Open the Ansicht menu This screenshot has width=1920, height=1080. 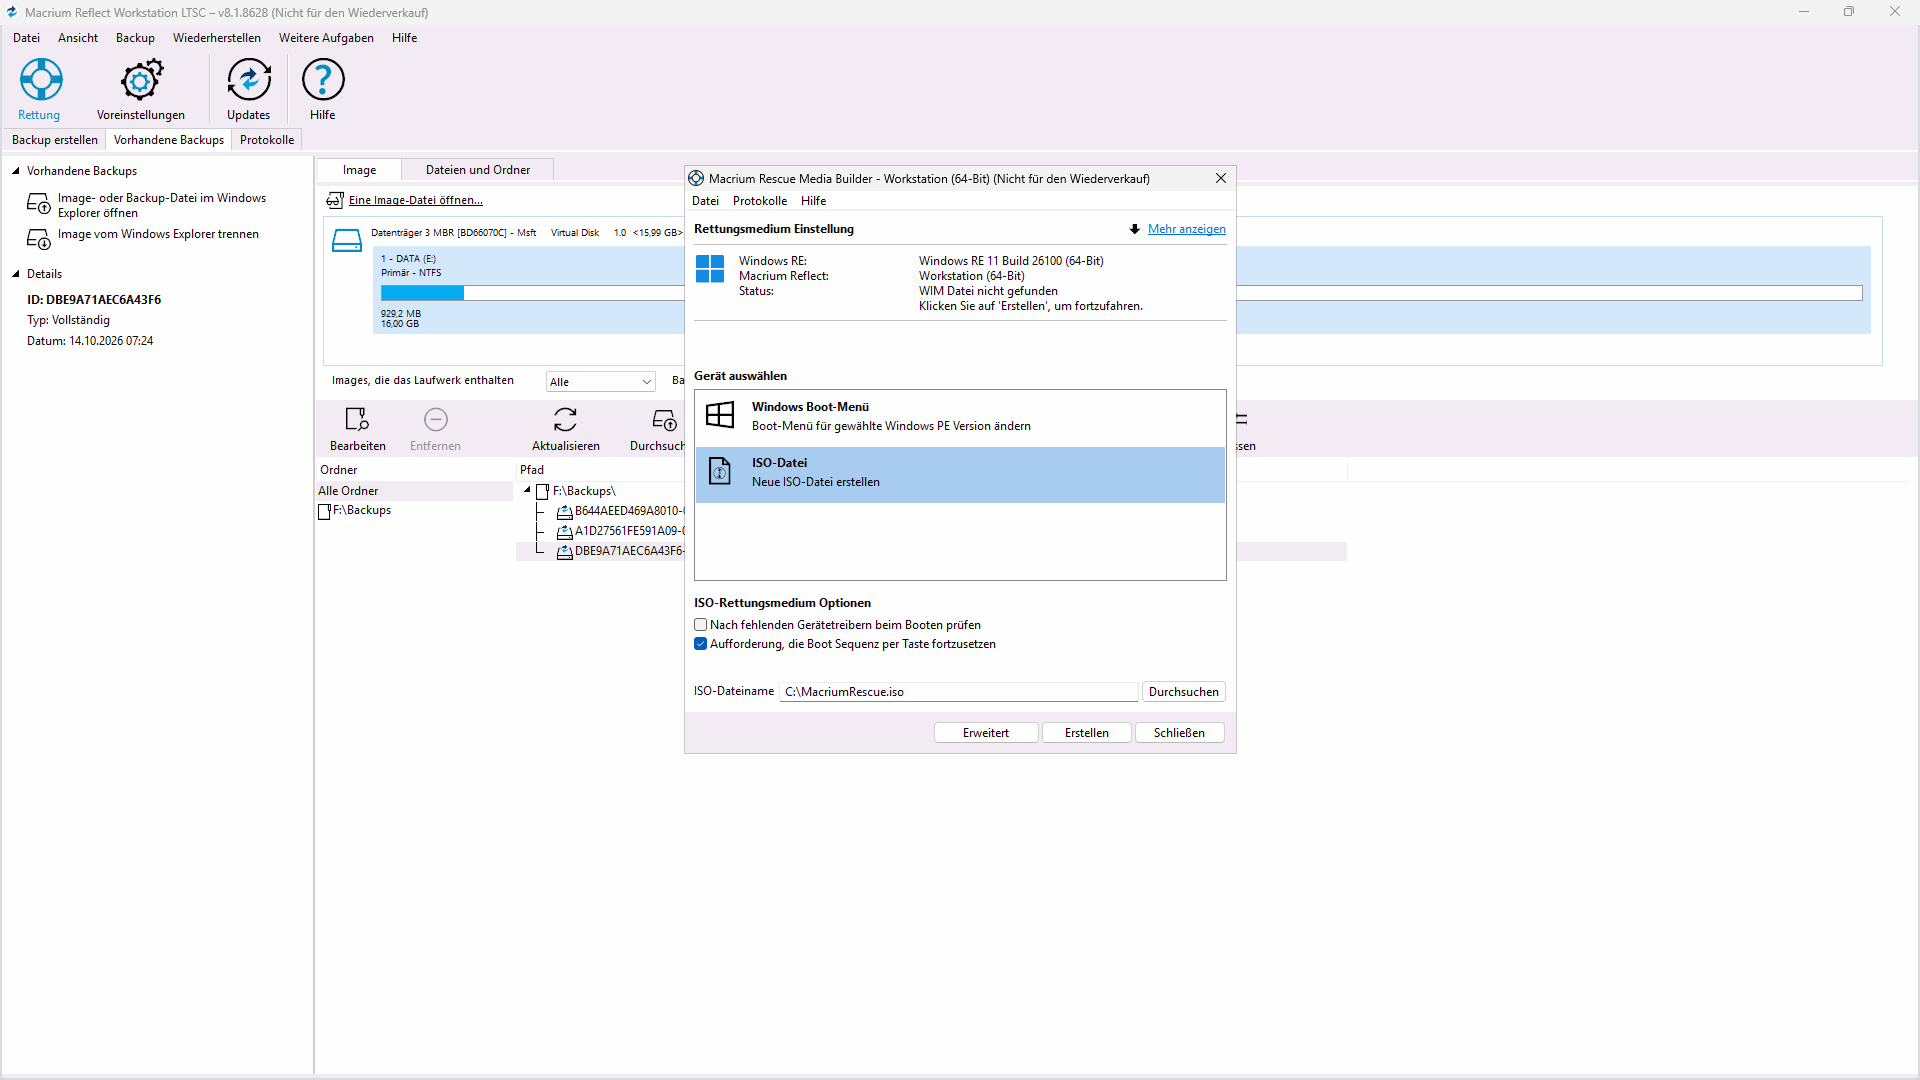point(78,38)
